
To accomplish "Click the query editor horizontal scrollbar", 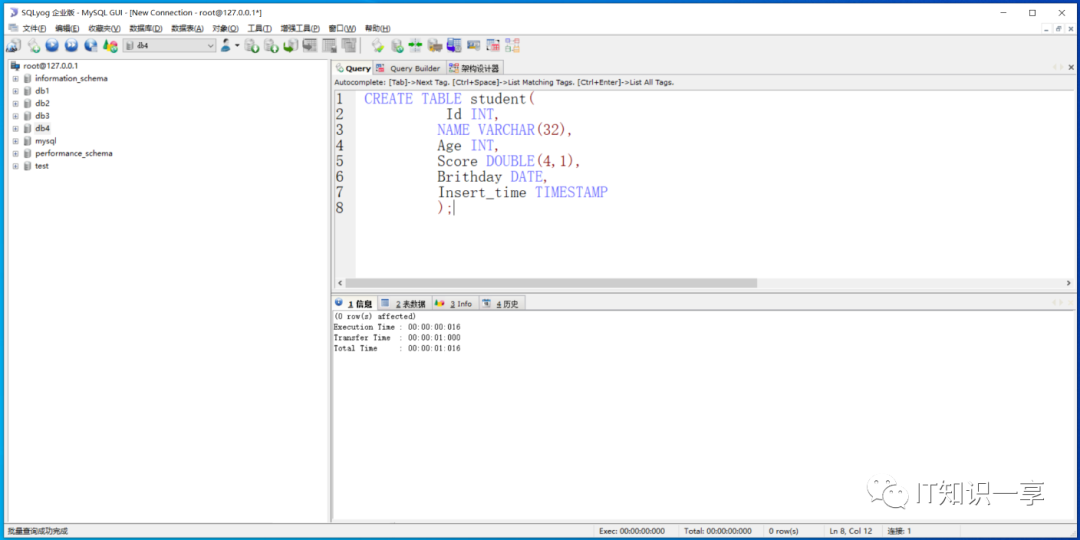I will [550, 283].
